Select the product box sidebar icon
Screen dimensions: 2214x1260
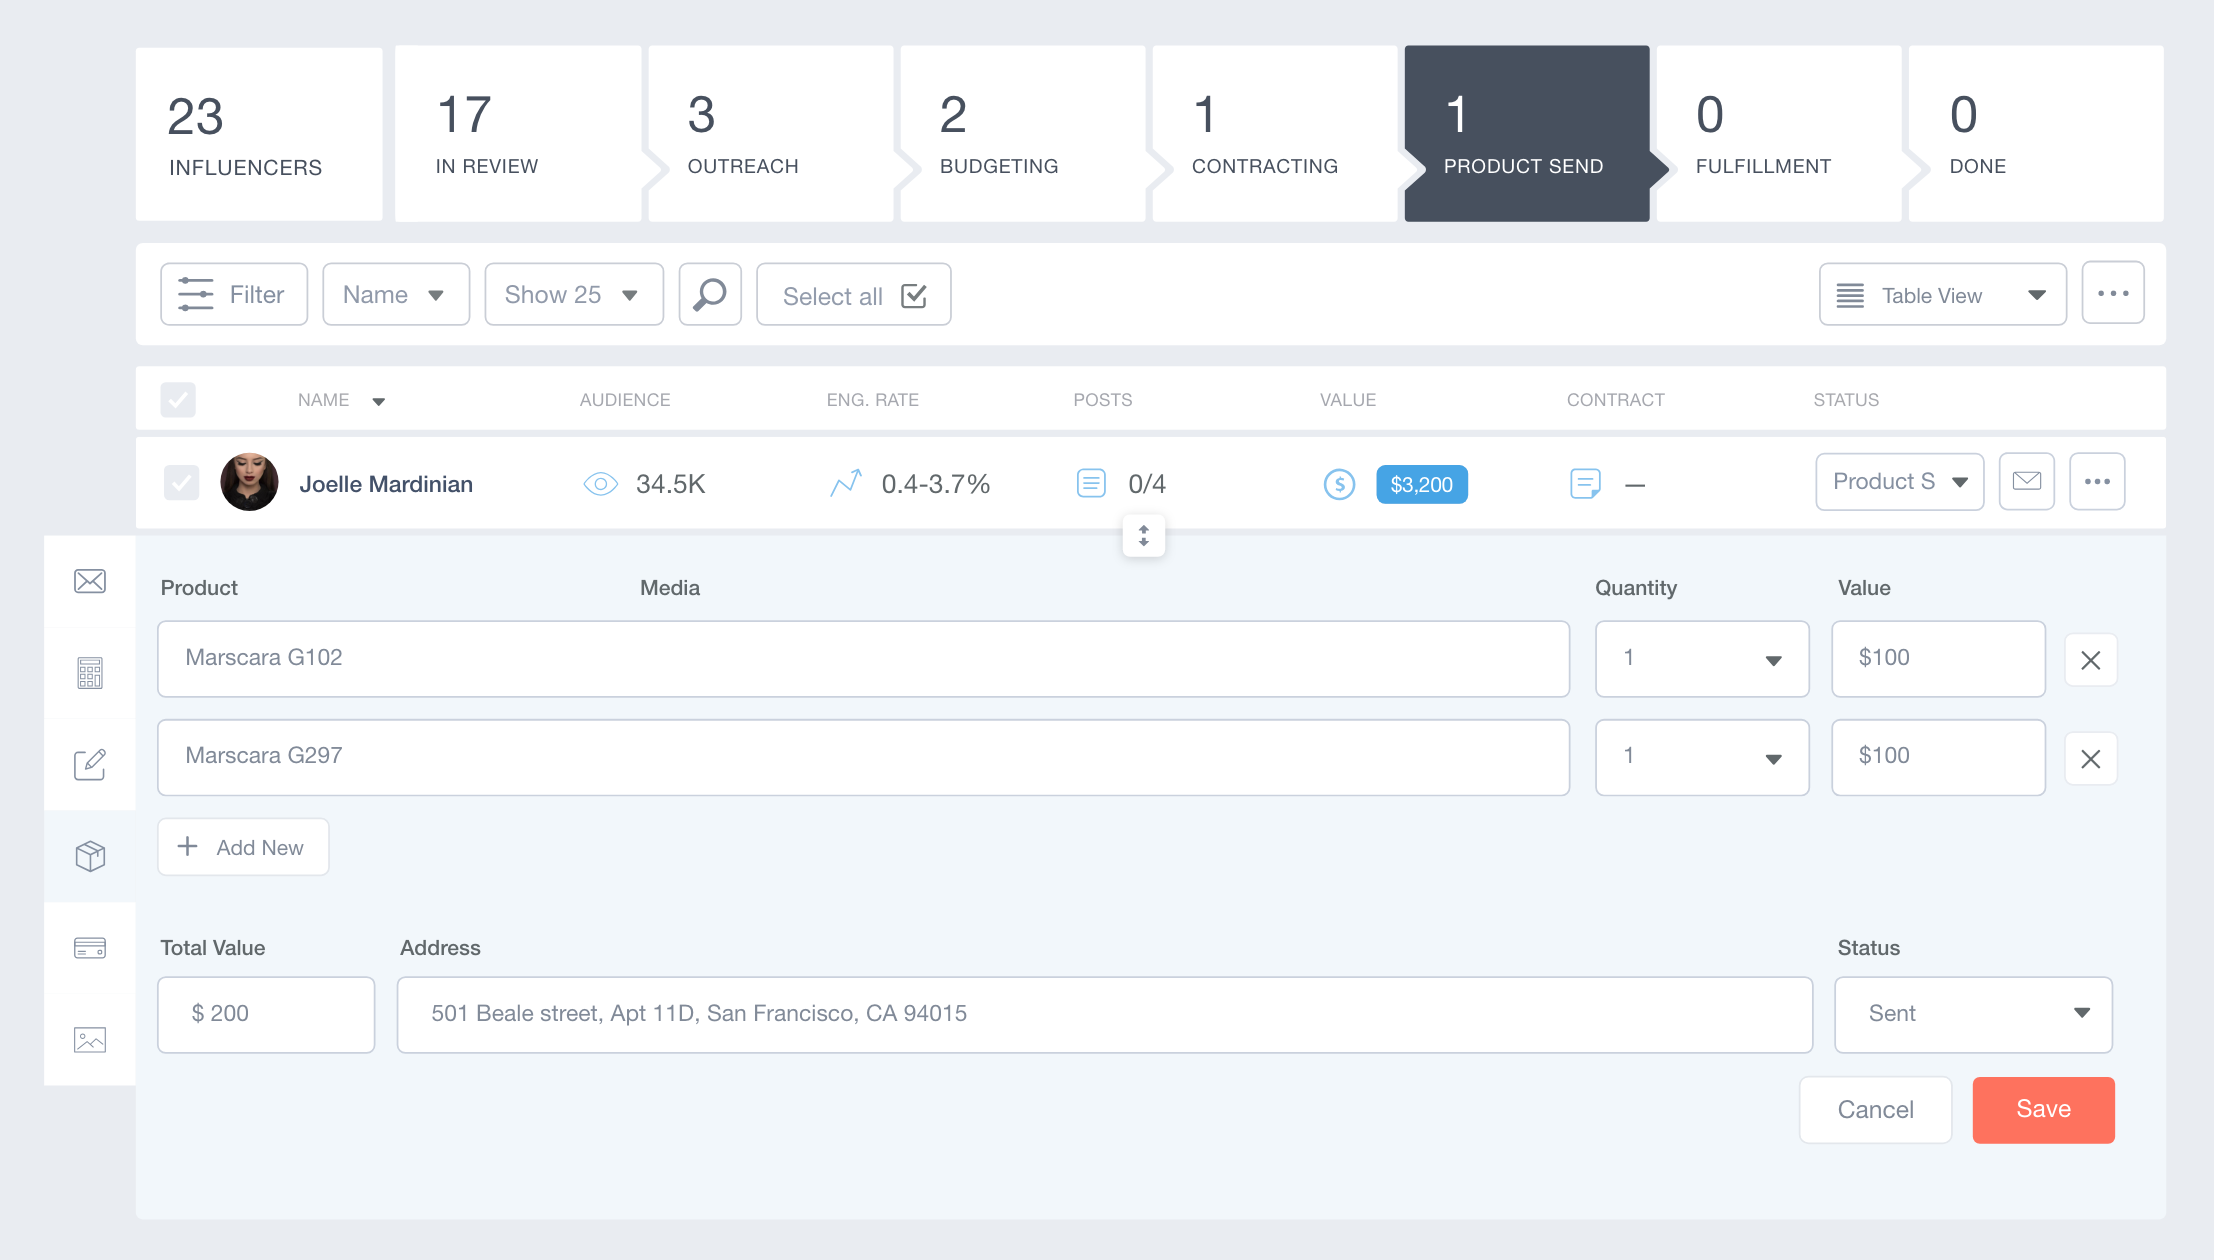pyautogui.click(x=90, y=856)
